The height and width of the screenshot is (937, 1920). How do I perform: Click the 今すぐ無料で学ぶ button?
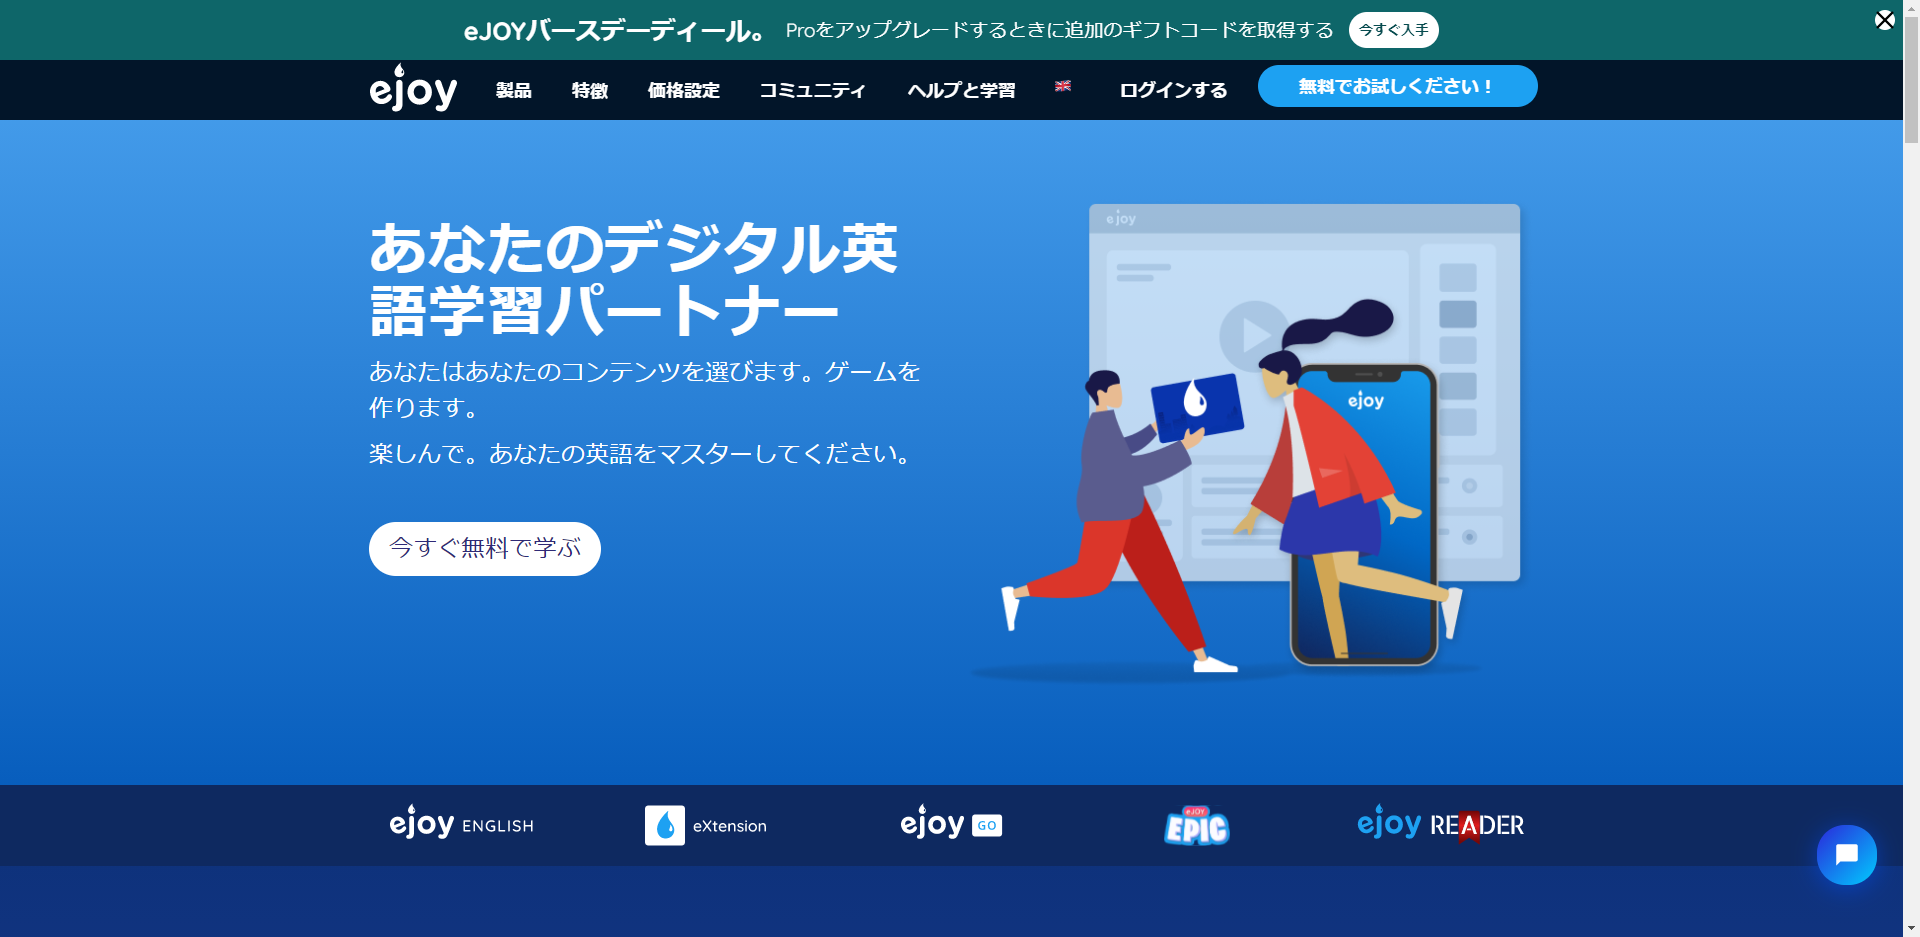tap(484, 548)
